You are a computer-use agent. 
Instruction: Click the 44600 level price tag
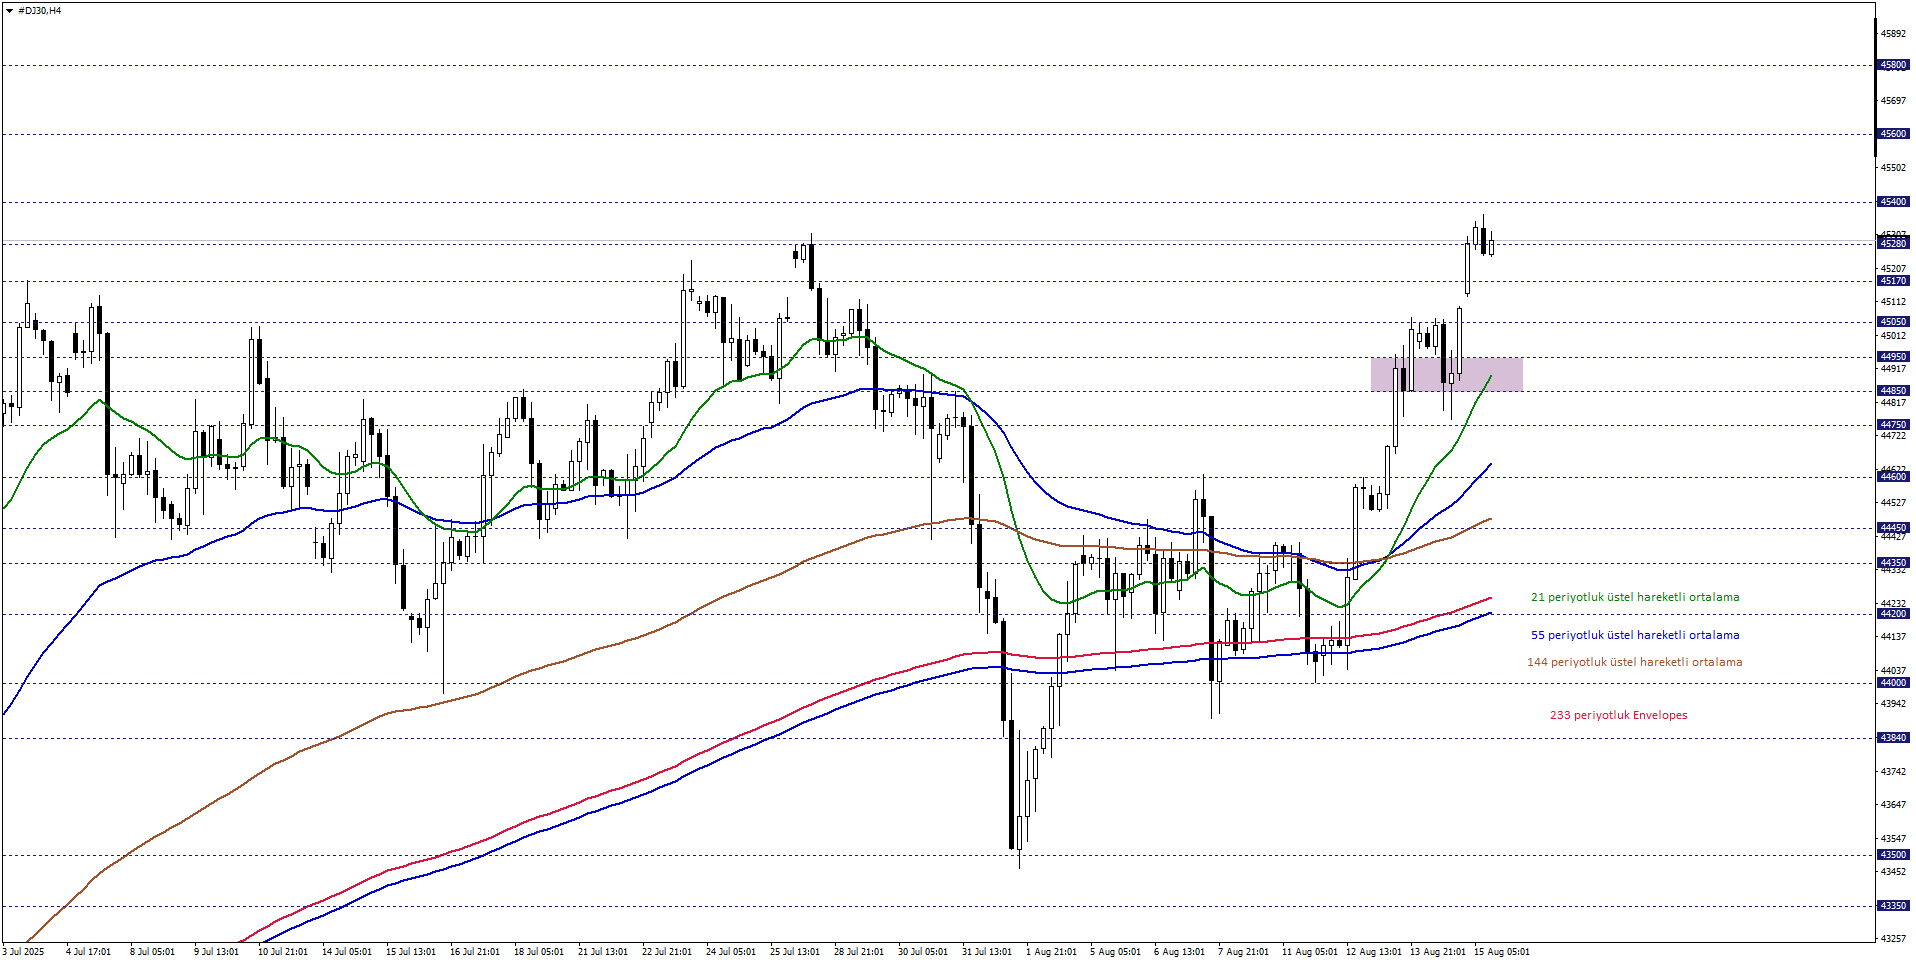pyautogui.click(x=1893, y=477)
